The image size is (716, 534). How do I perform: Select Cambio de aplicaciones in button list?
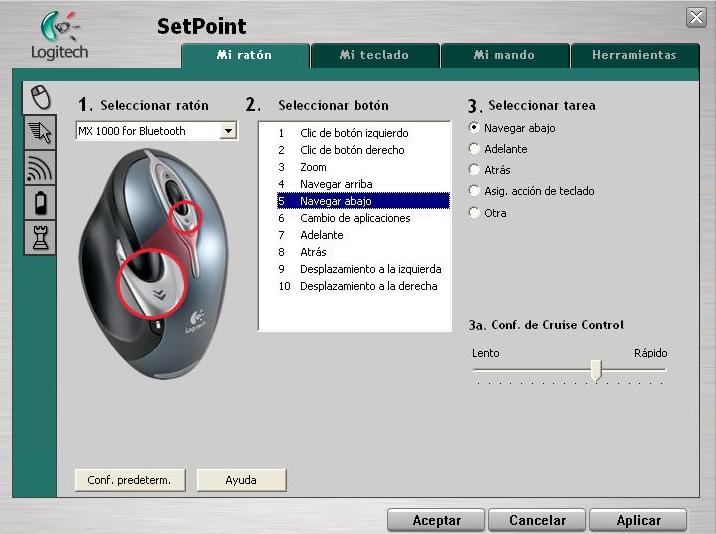pyautogui.click(x=355, y=218)
